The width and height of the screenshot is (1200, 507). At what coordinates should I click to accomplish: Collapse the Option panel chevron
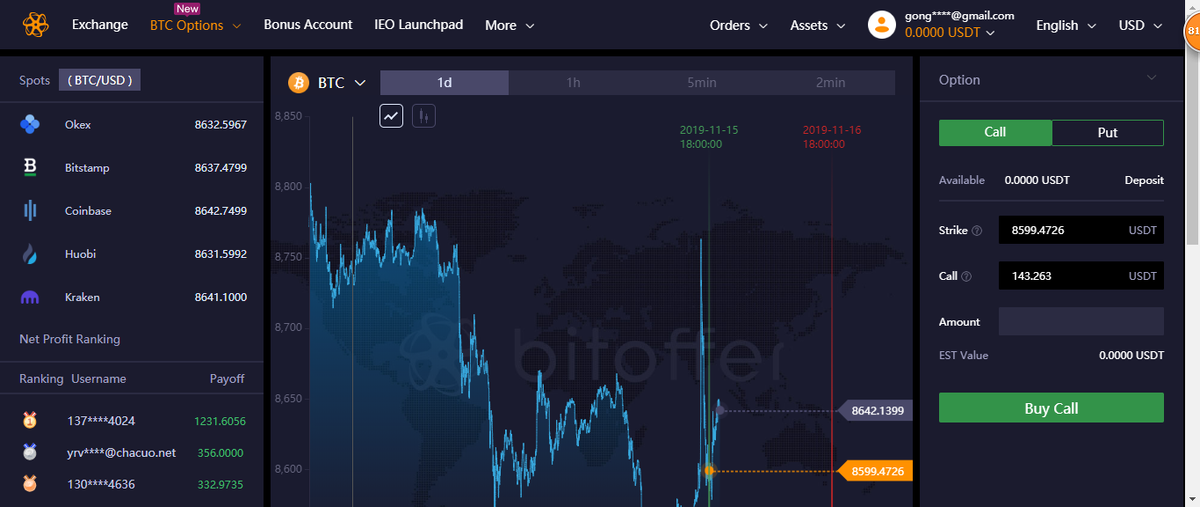pos(1151,78)
